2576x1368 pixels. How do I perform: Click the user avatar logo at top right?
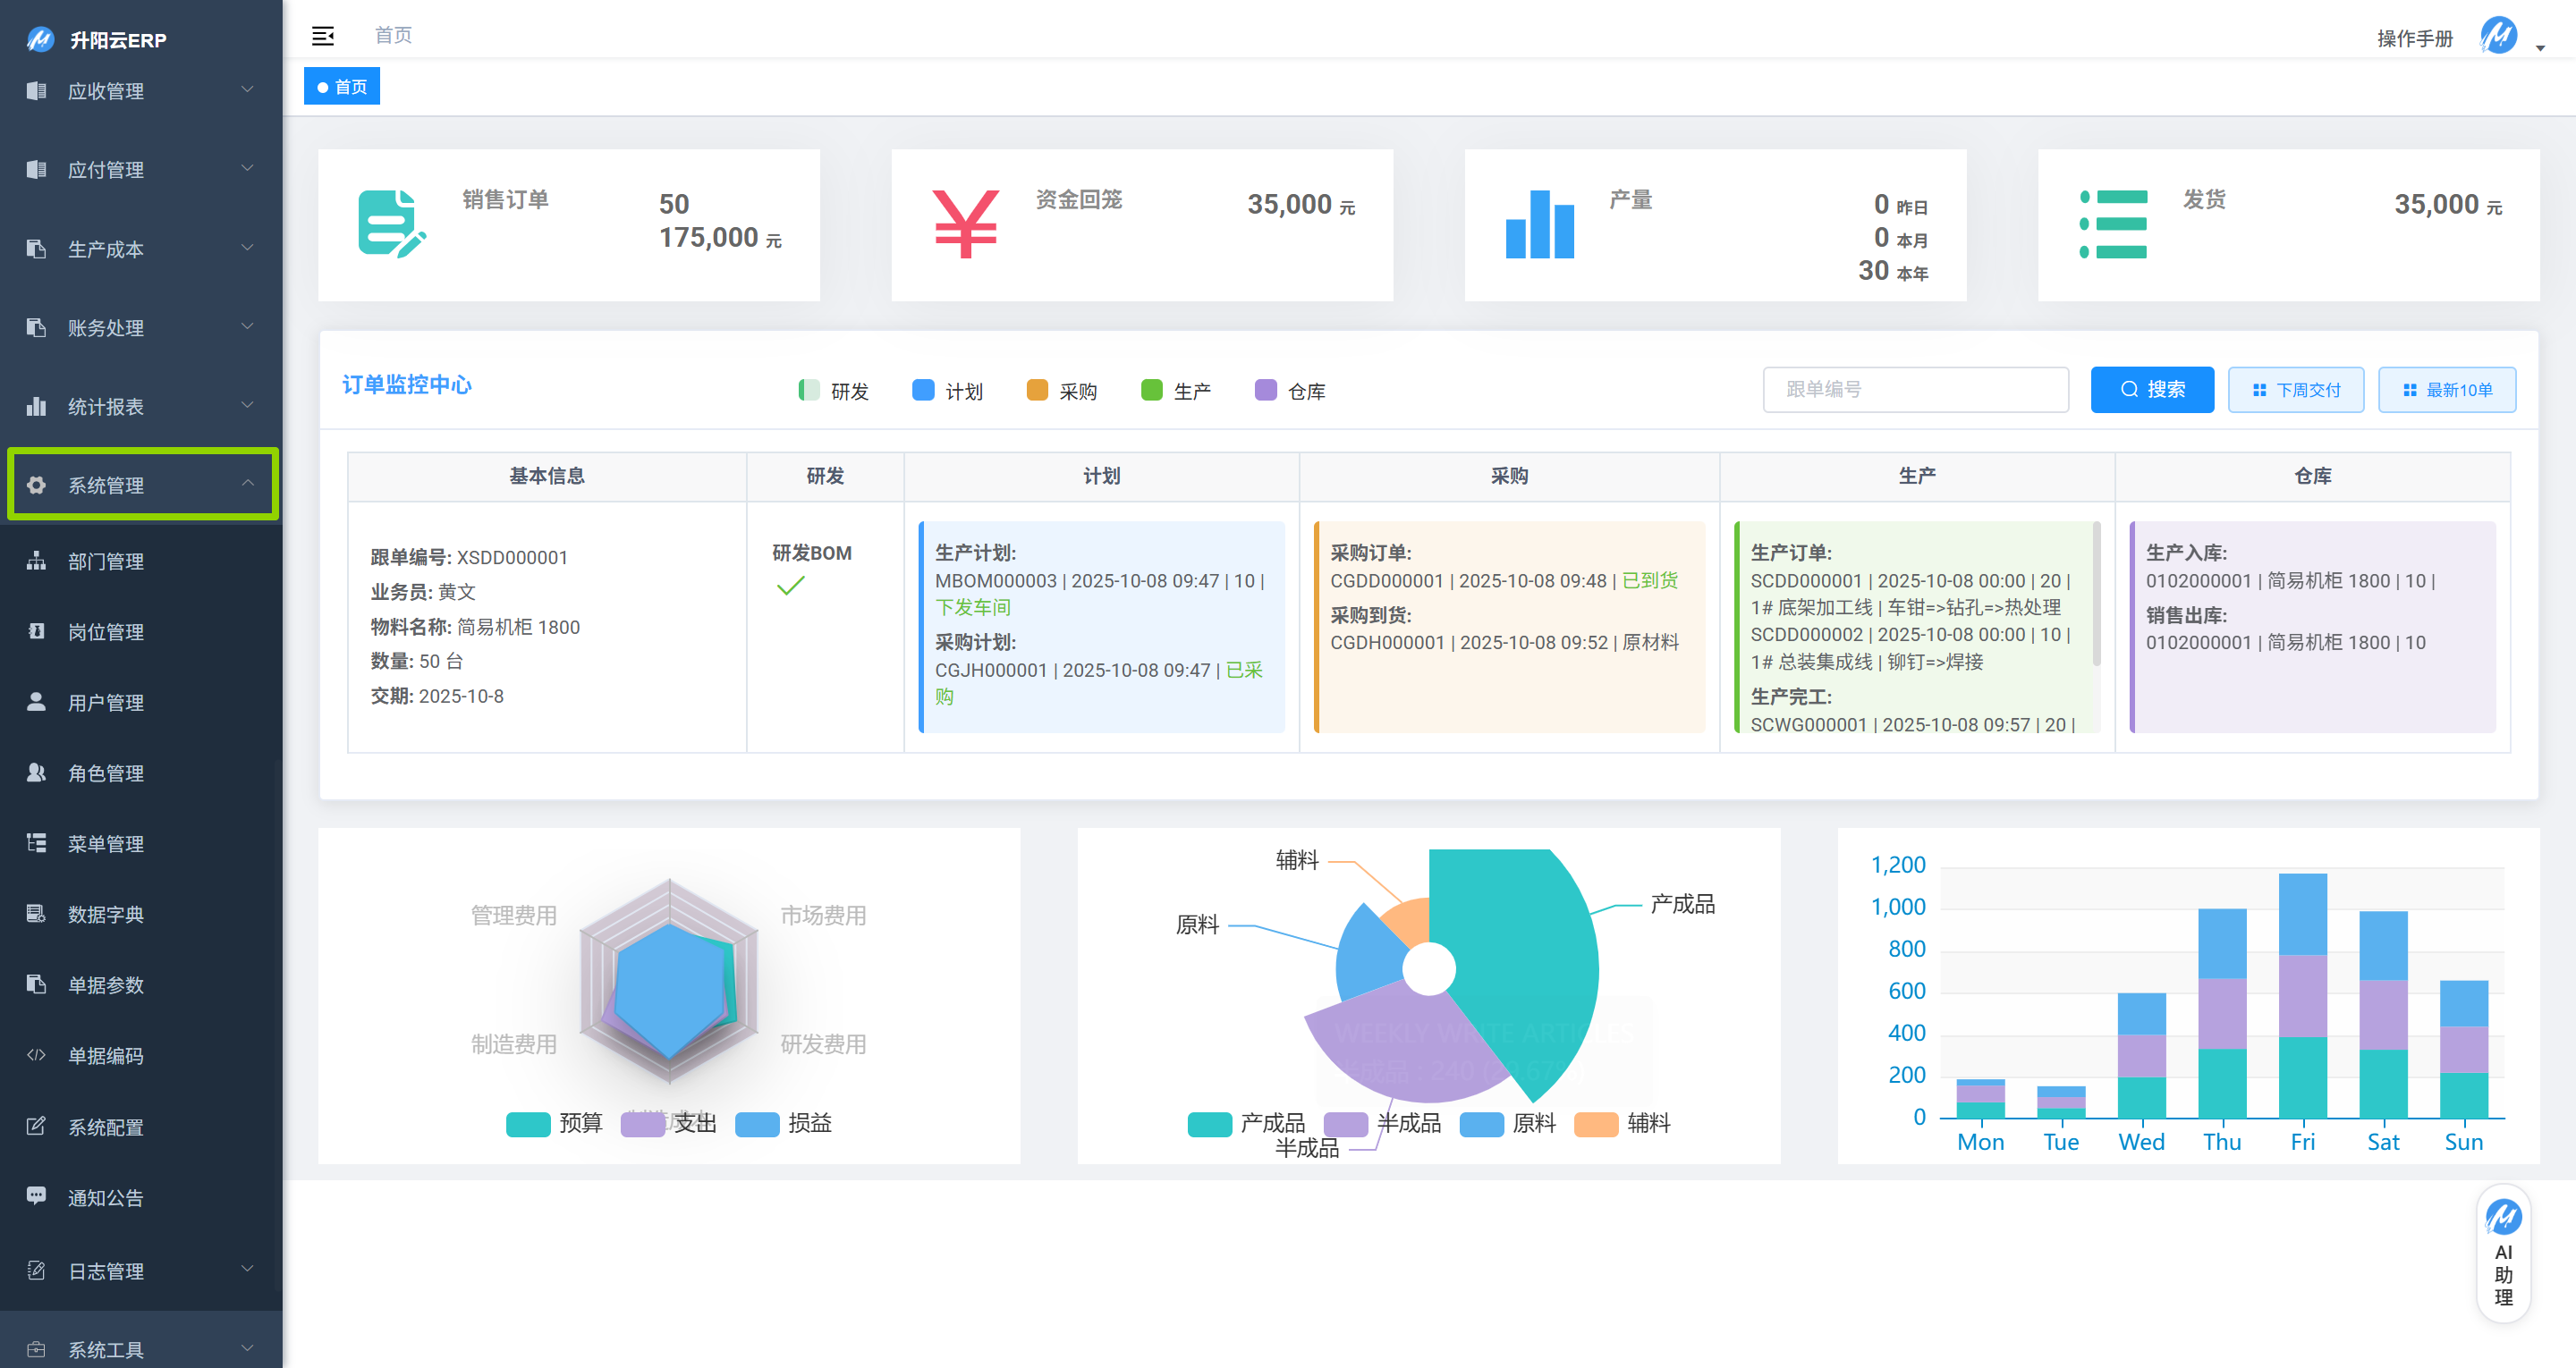pos(2498,36)
